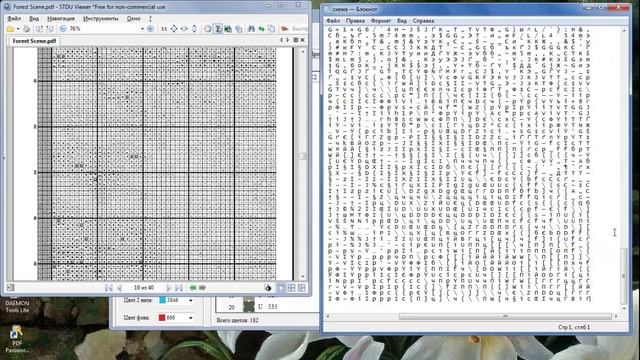Click the print icon in STDU Viewer toolbar
Screen dimensions: 640x360
coord(27,29)
